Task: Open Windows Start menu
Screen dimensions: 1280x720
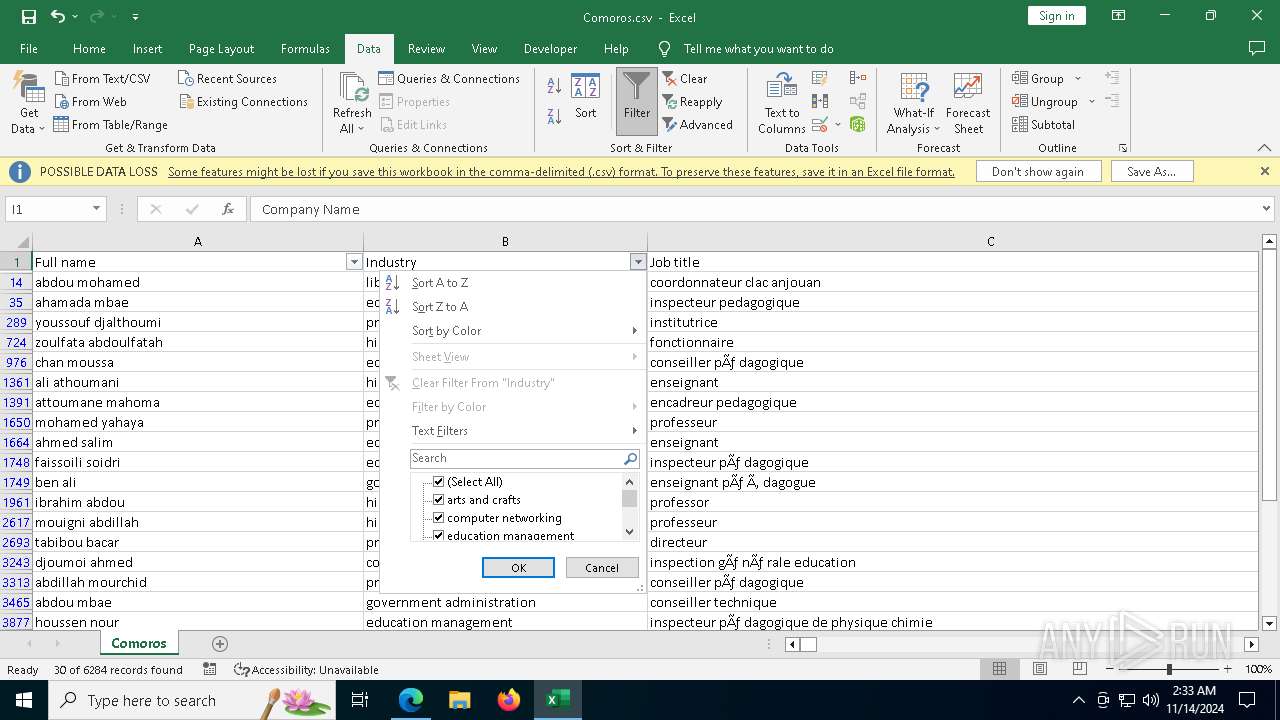Action: pos(23,700)
